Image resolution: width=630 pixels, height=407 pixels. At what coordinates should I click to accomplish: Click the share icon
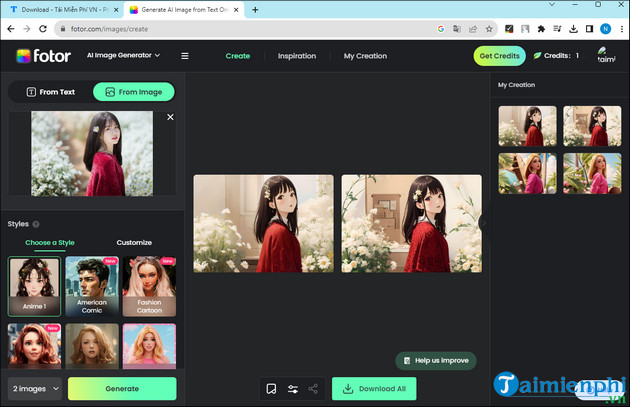(313, 389)
